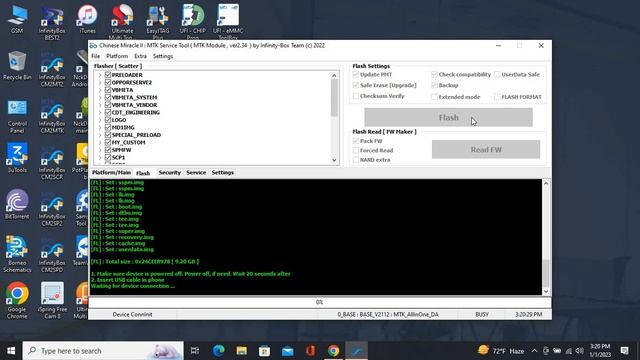Image resolution: width=640 pixels, height=360 pixels.
Task: Open EasyJTAG Plus desktop shortcut
Action: tap(158, 22)
